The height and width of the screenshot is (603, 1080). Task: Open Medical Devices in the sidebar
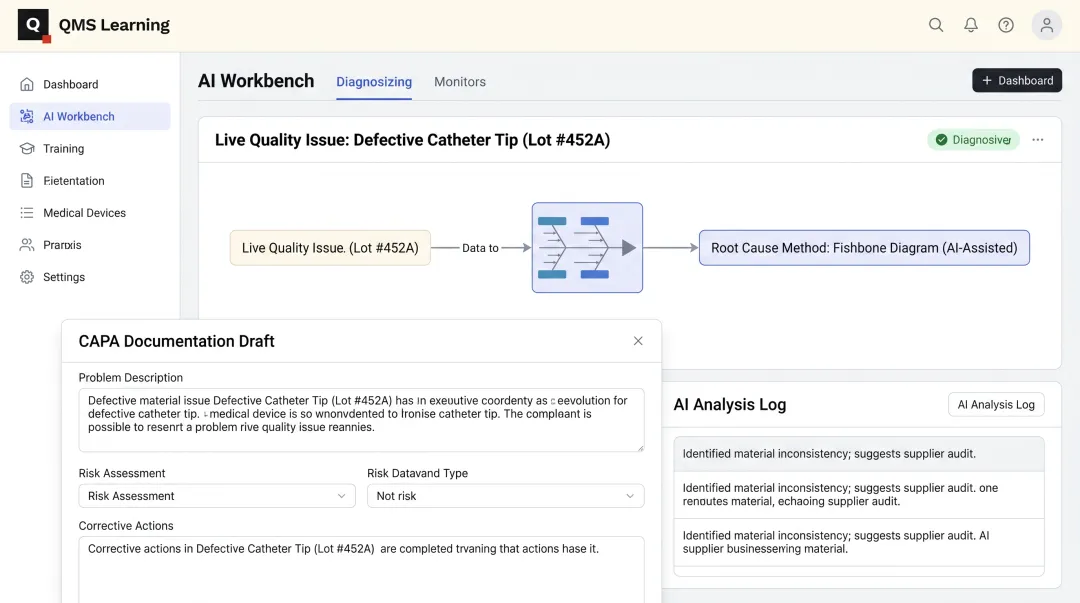point(90,213)
